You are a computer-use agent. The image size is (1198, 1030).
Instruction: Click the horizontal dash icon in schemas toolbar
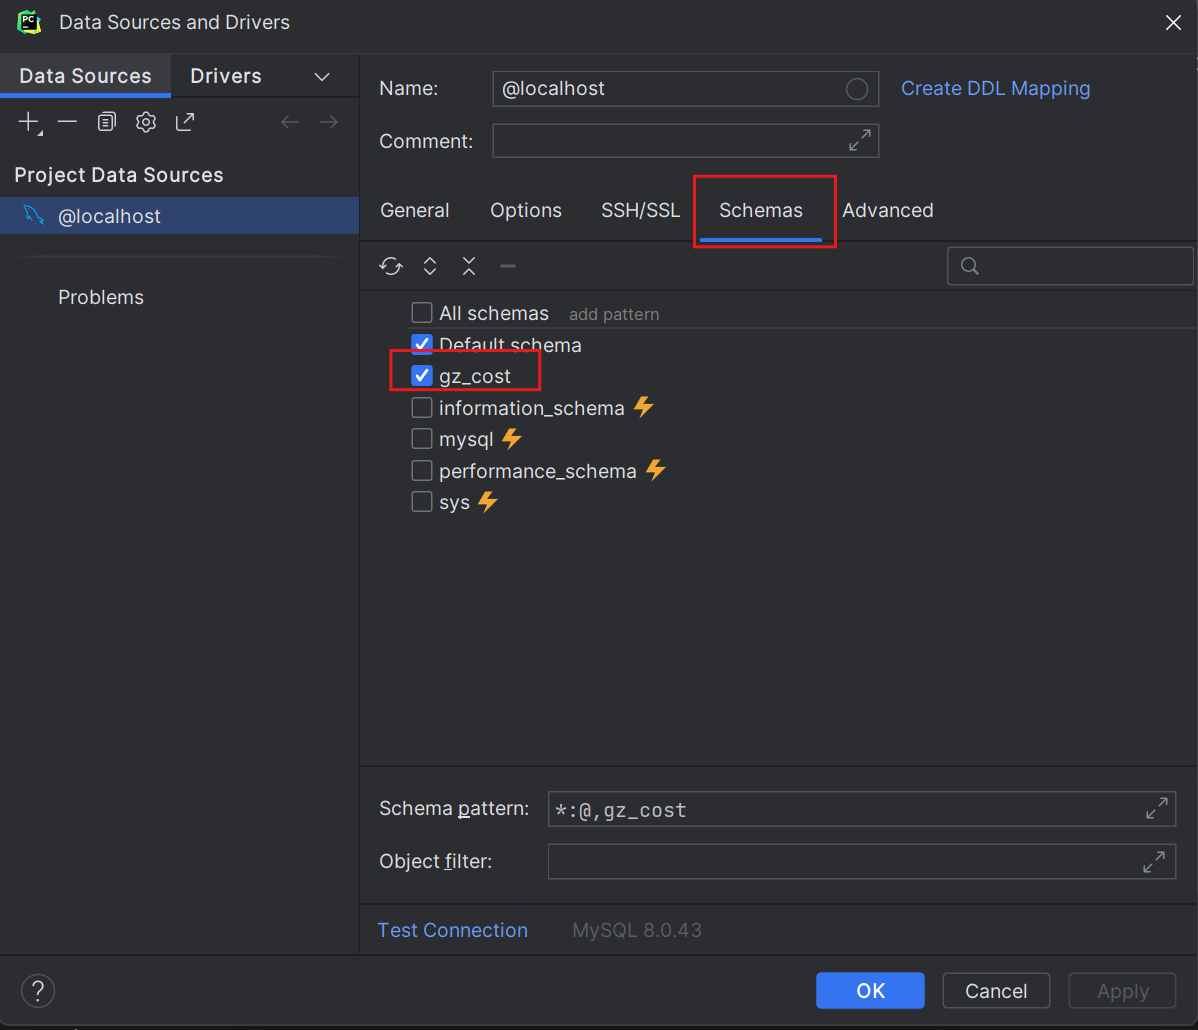508,266
